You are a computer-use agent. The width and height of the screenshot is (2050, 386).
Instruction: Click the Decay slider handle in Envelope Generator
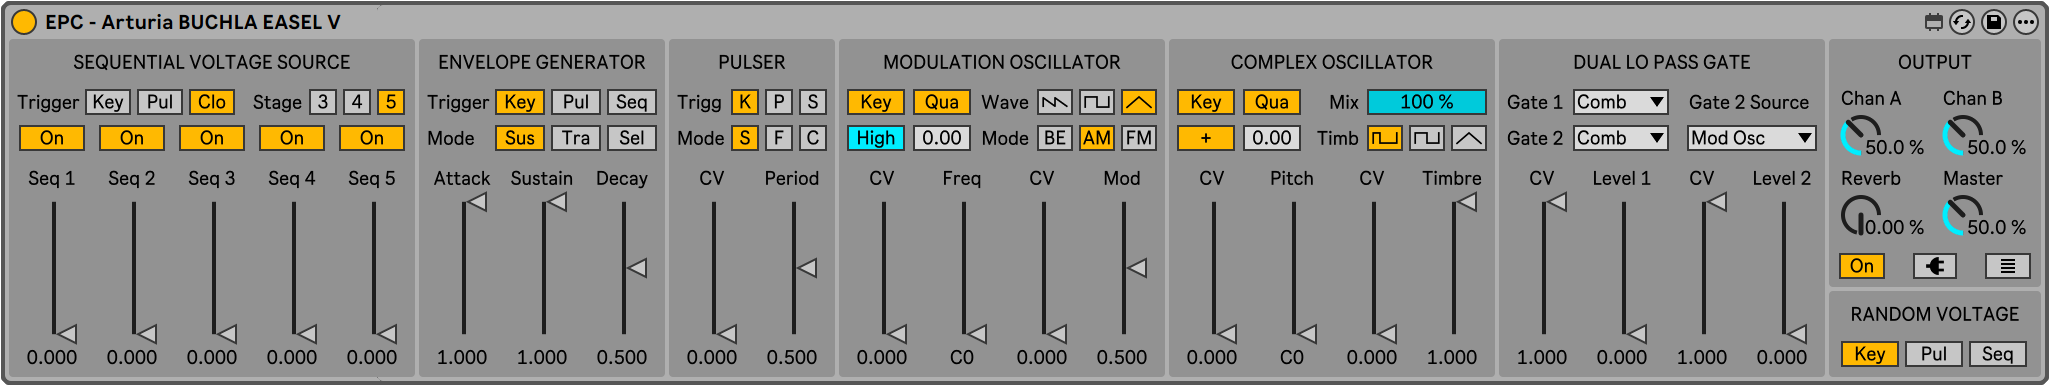(x=636, y=268)
